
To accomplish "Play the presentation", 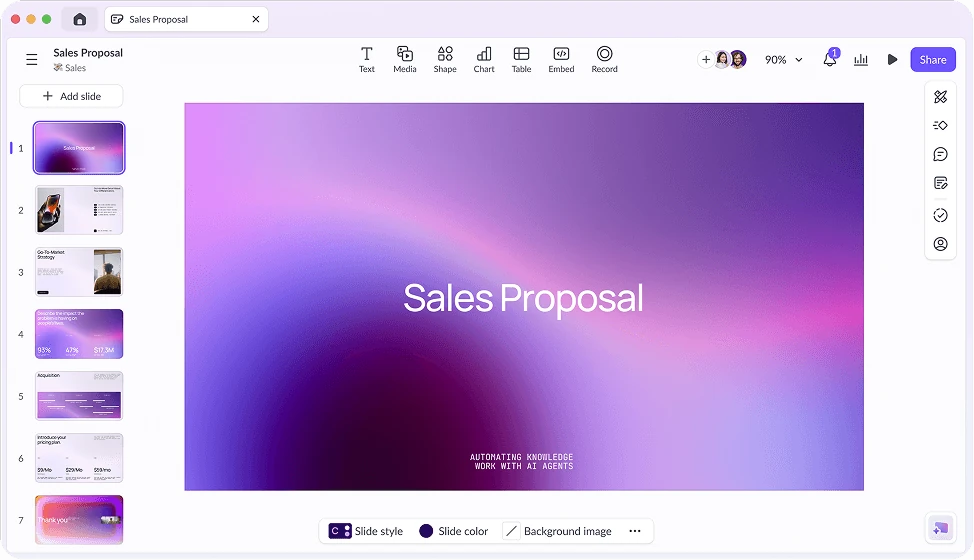I will click(892, 60).
